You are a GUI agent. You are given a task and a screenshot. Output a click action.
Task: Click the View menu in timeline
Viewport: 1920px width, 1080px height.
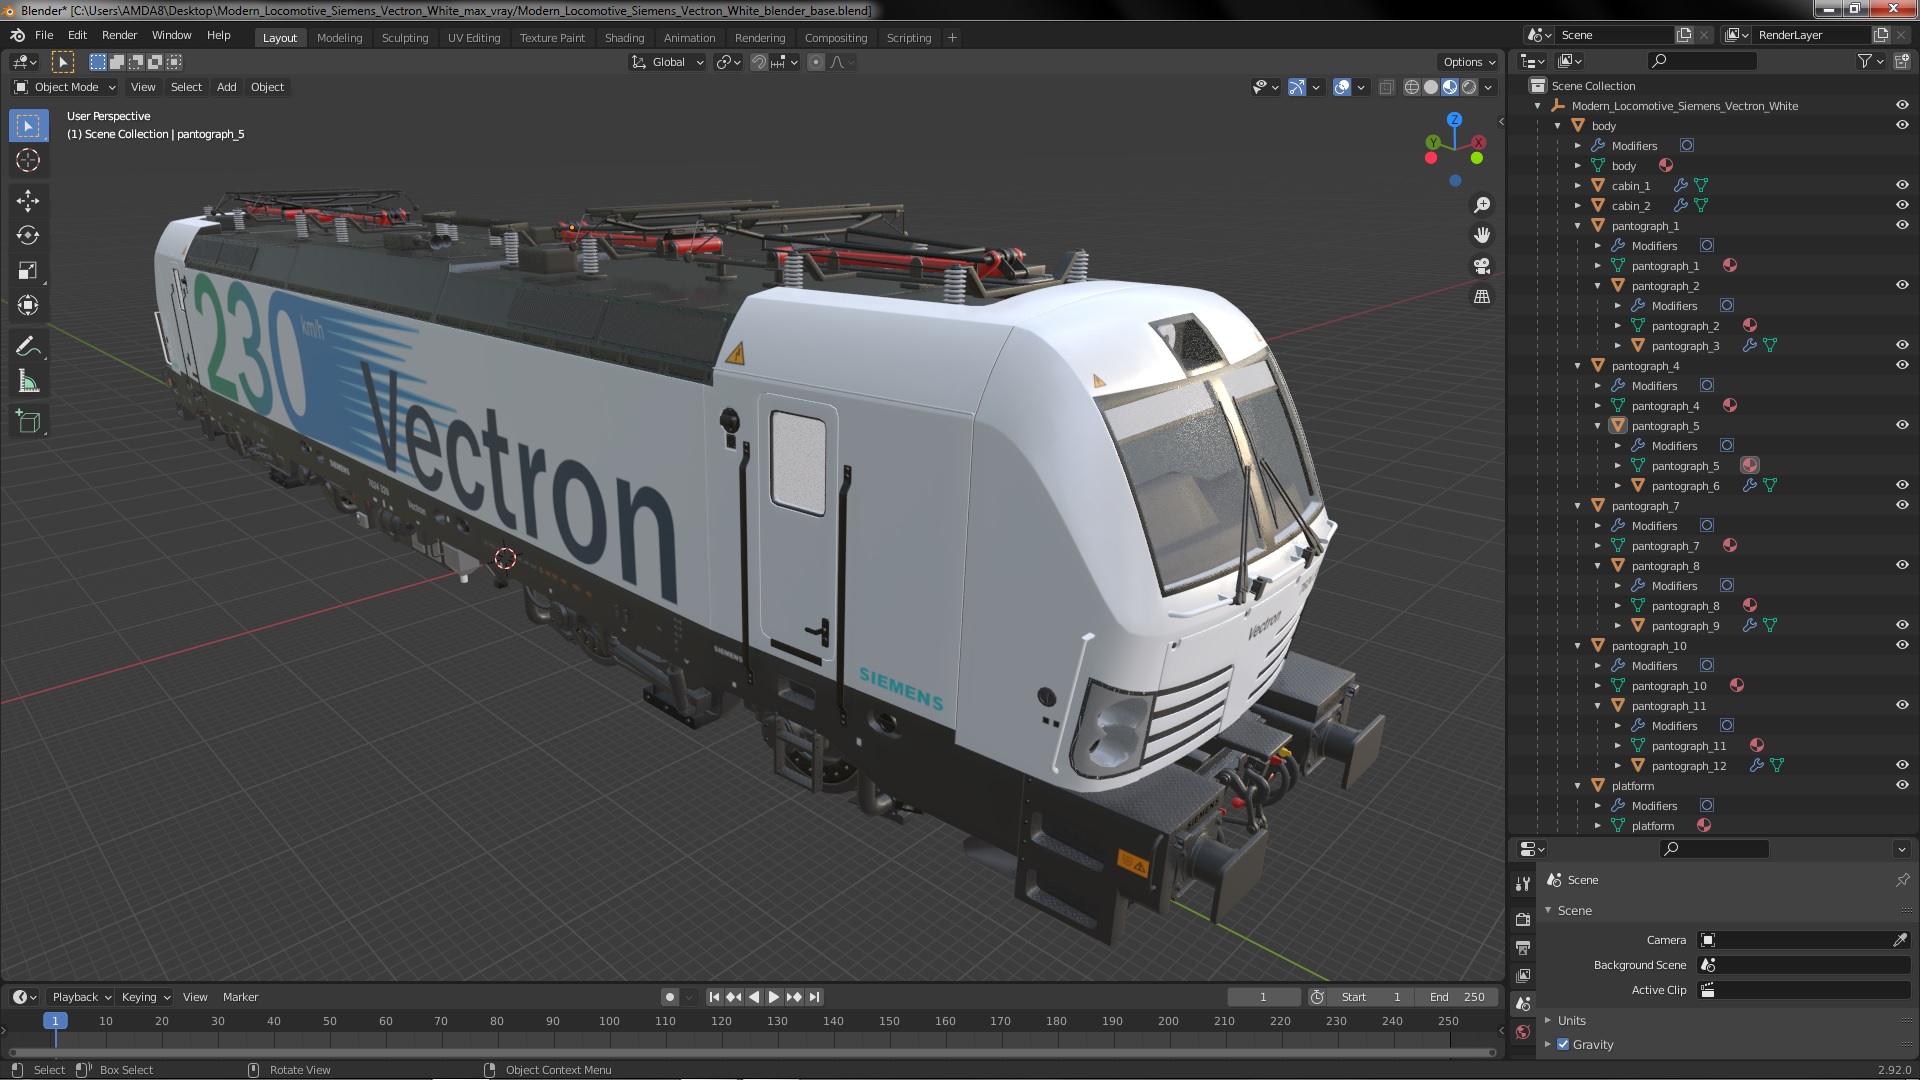pyautogui.click(x=195, y=997)
